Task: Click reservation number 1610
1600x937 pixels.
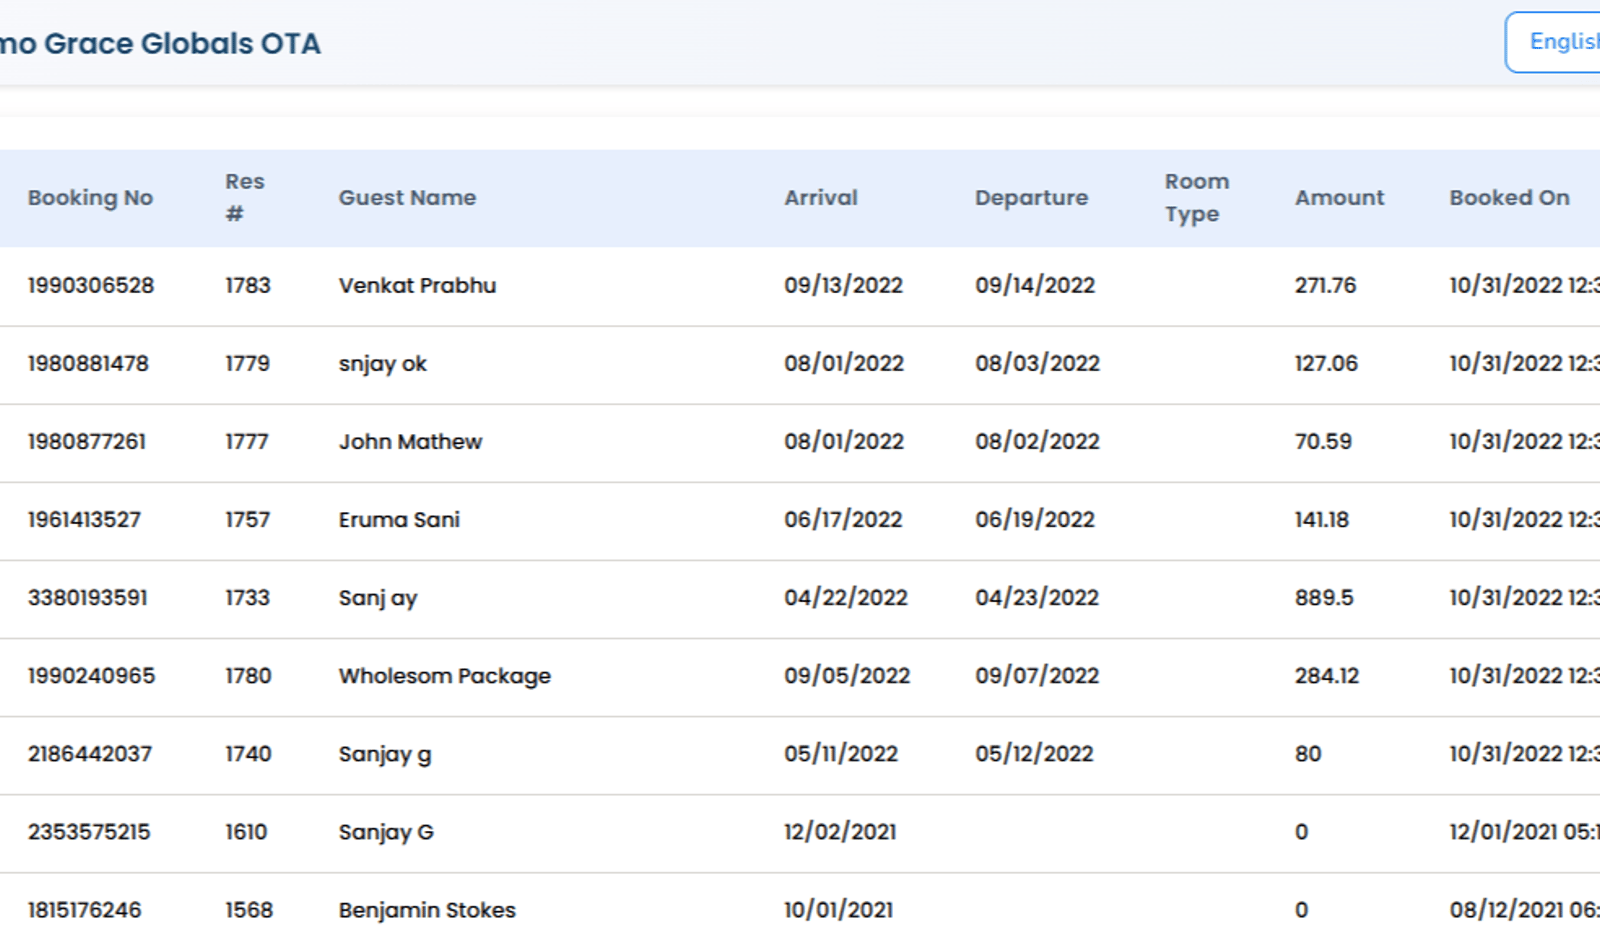Action: (x=246, y=831)
